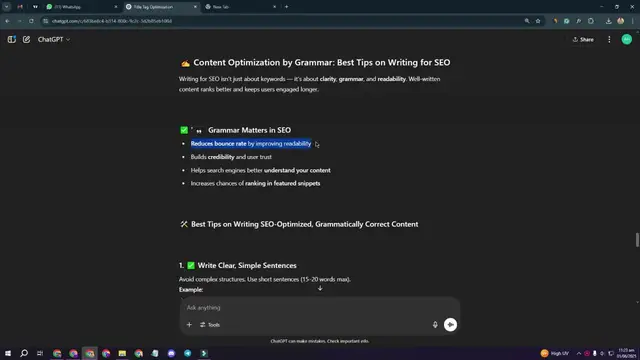Show hidden system tray icons chevron

[578, 353]
